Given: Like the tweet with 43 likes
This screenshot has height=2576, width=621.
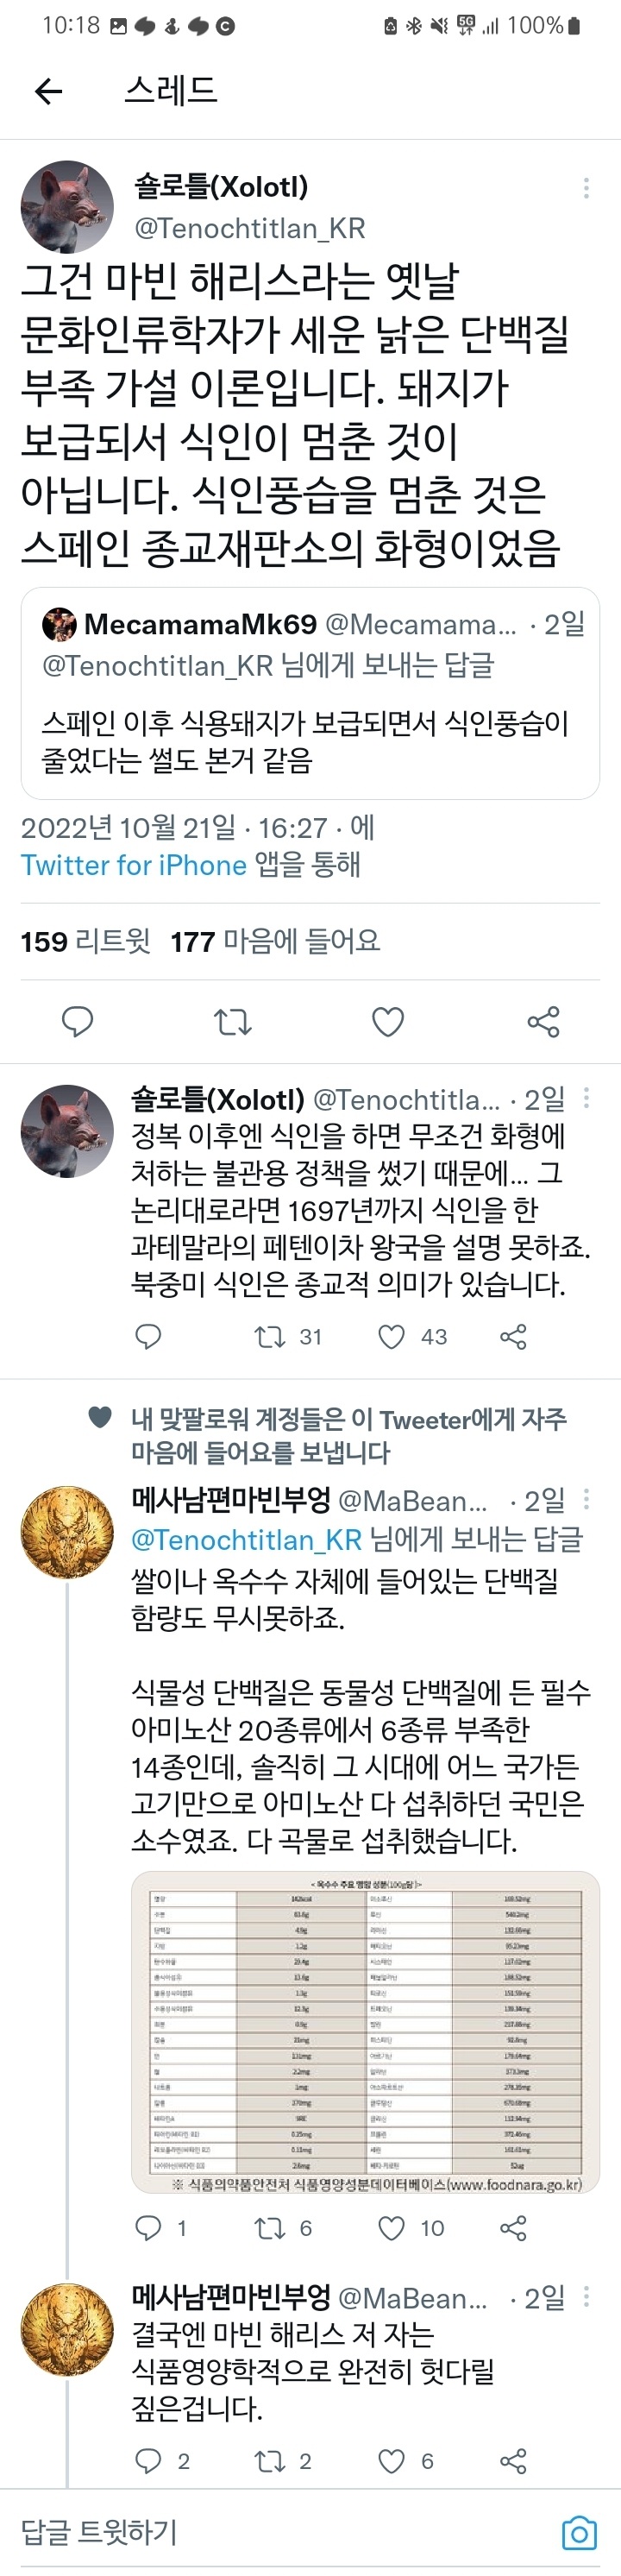Looking at the screenshot, I should [x=392, y=1337].
